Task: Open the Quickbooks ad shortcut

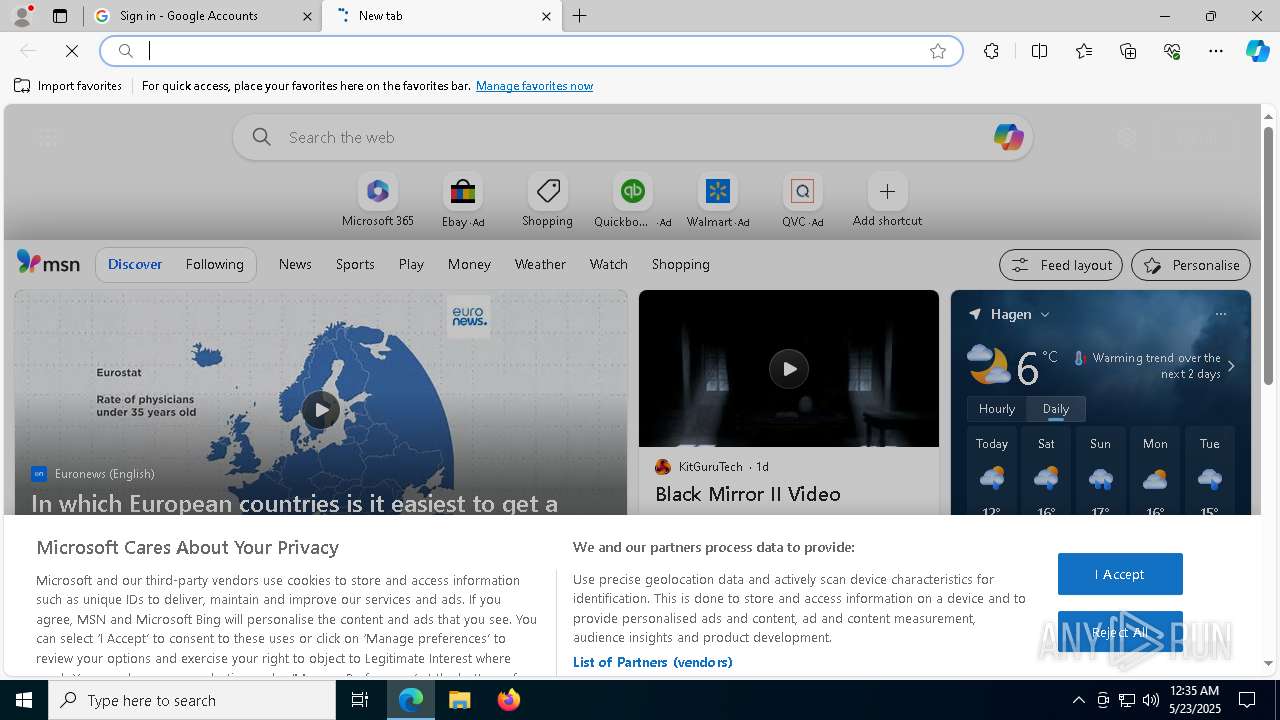Action: point(632,201)
